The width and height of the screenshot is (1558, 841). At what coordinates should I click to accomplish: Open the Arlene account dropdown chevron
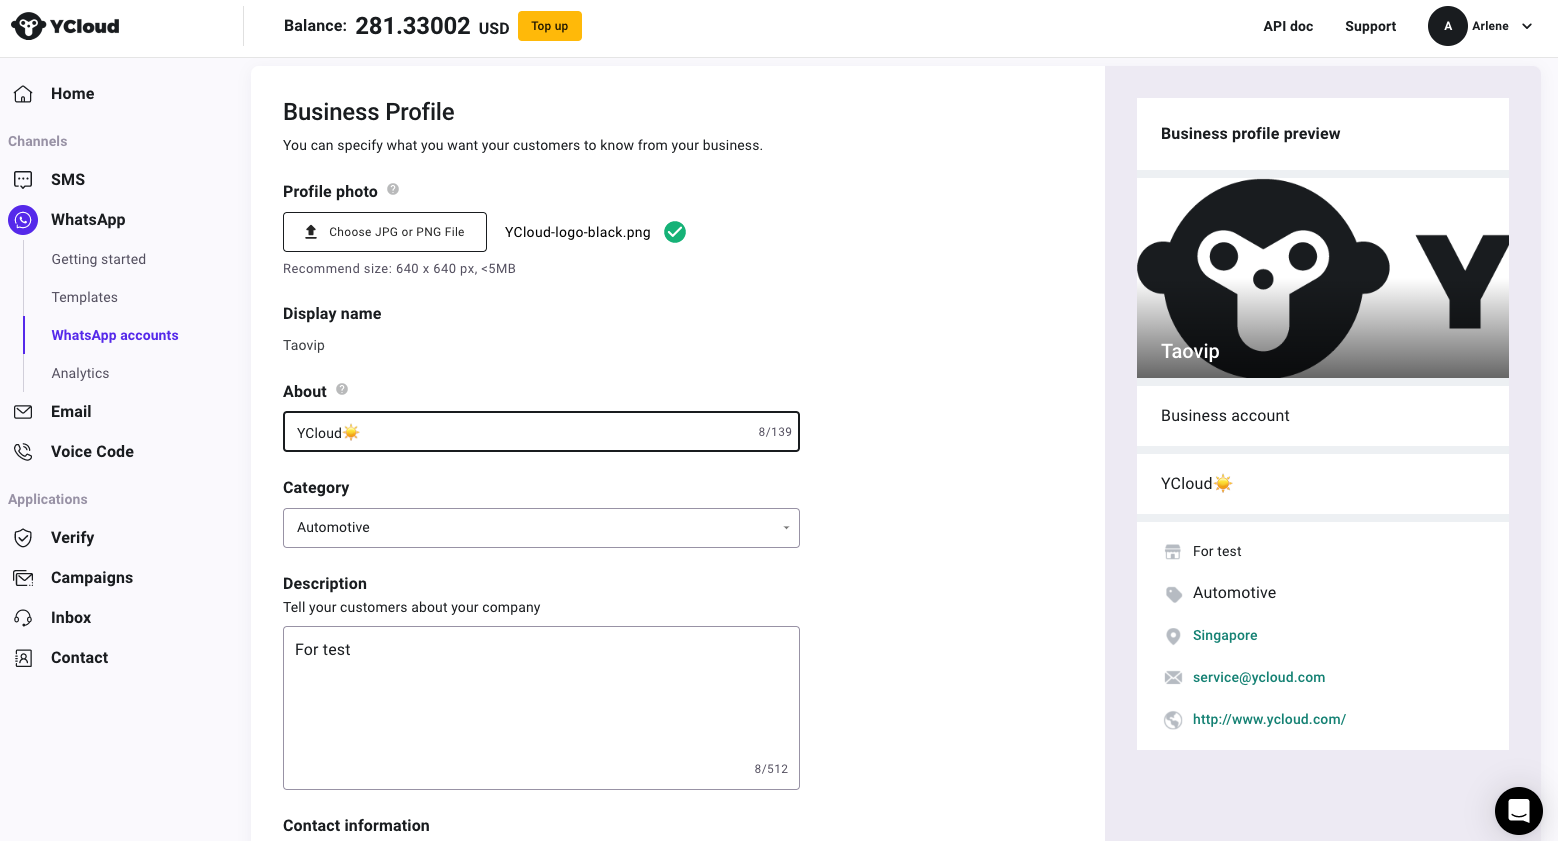(1527, 26)
